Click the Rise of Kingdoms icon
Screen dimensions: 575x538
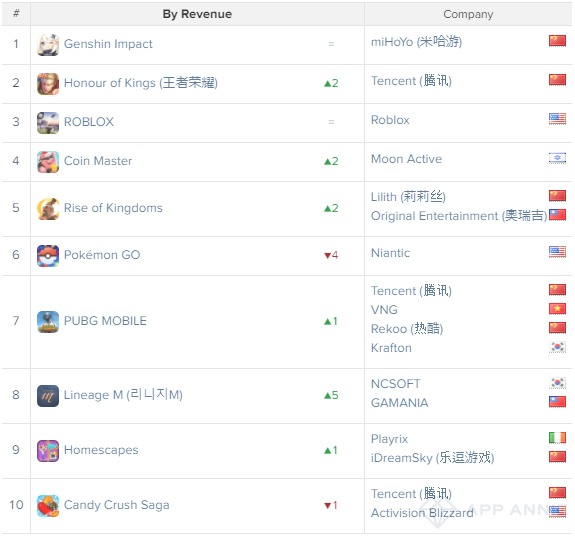coord(48,209)
